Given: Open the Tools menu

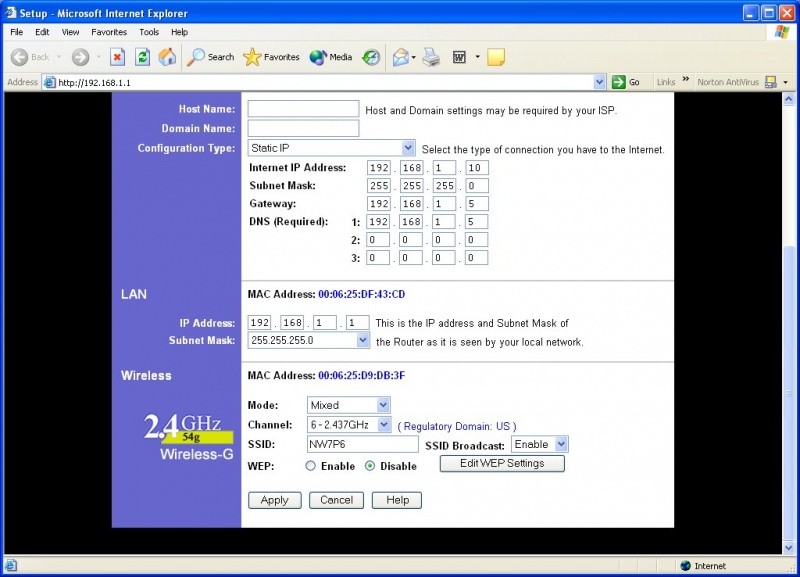Looking at the screenshot, I should pyautogui.click(x=148, y=31).
